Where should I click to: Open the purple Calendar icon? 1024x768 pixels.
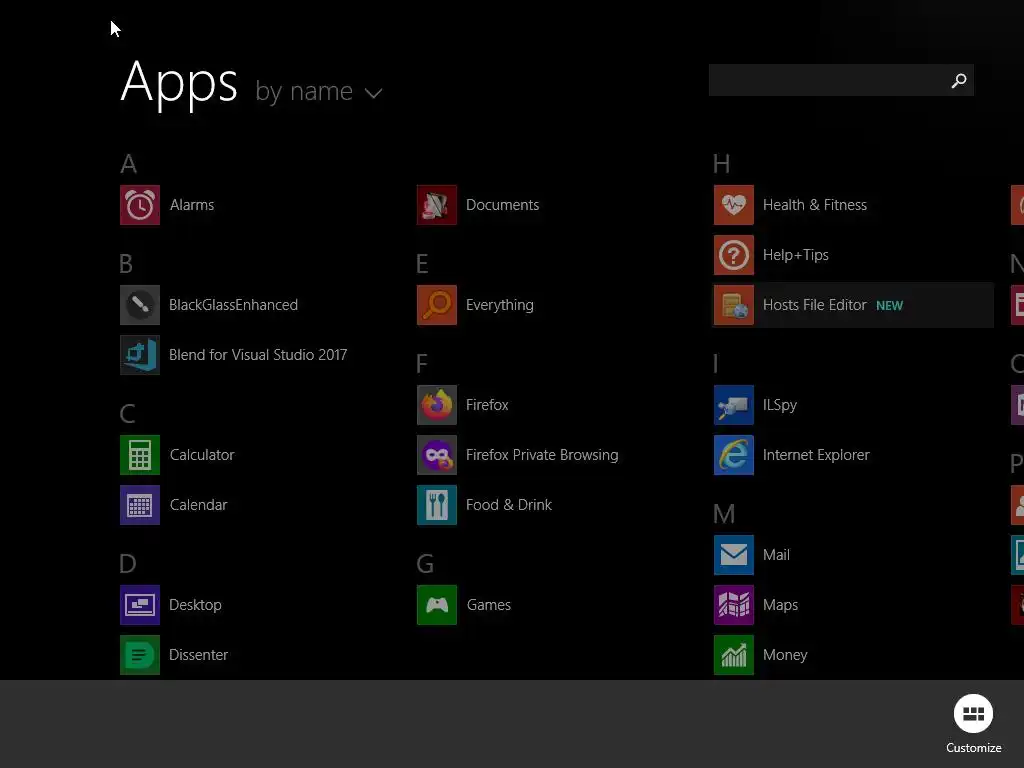coord(140,505)
